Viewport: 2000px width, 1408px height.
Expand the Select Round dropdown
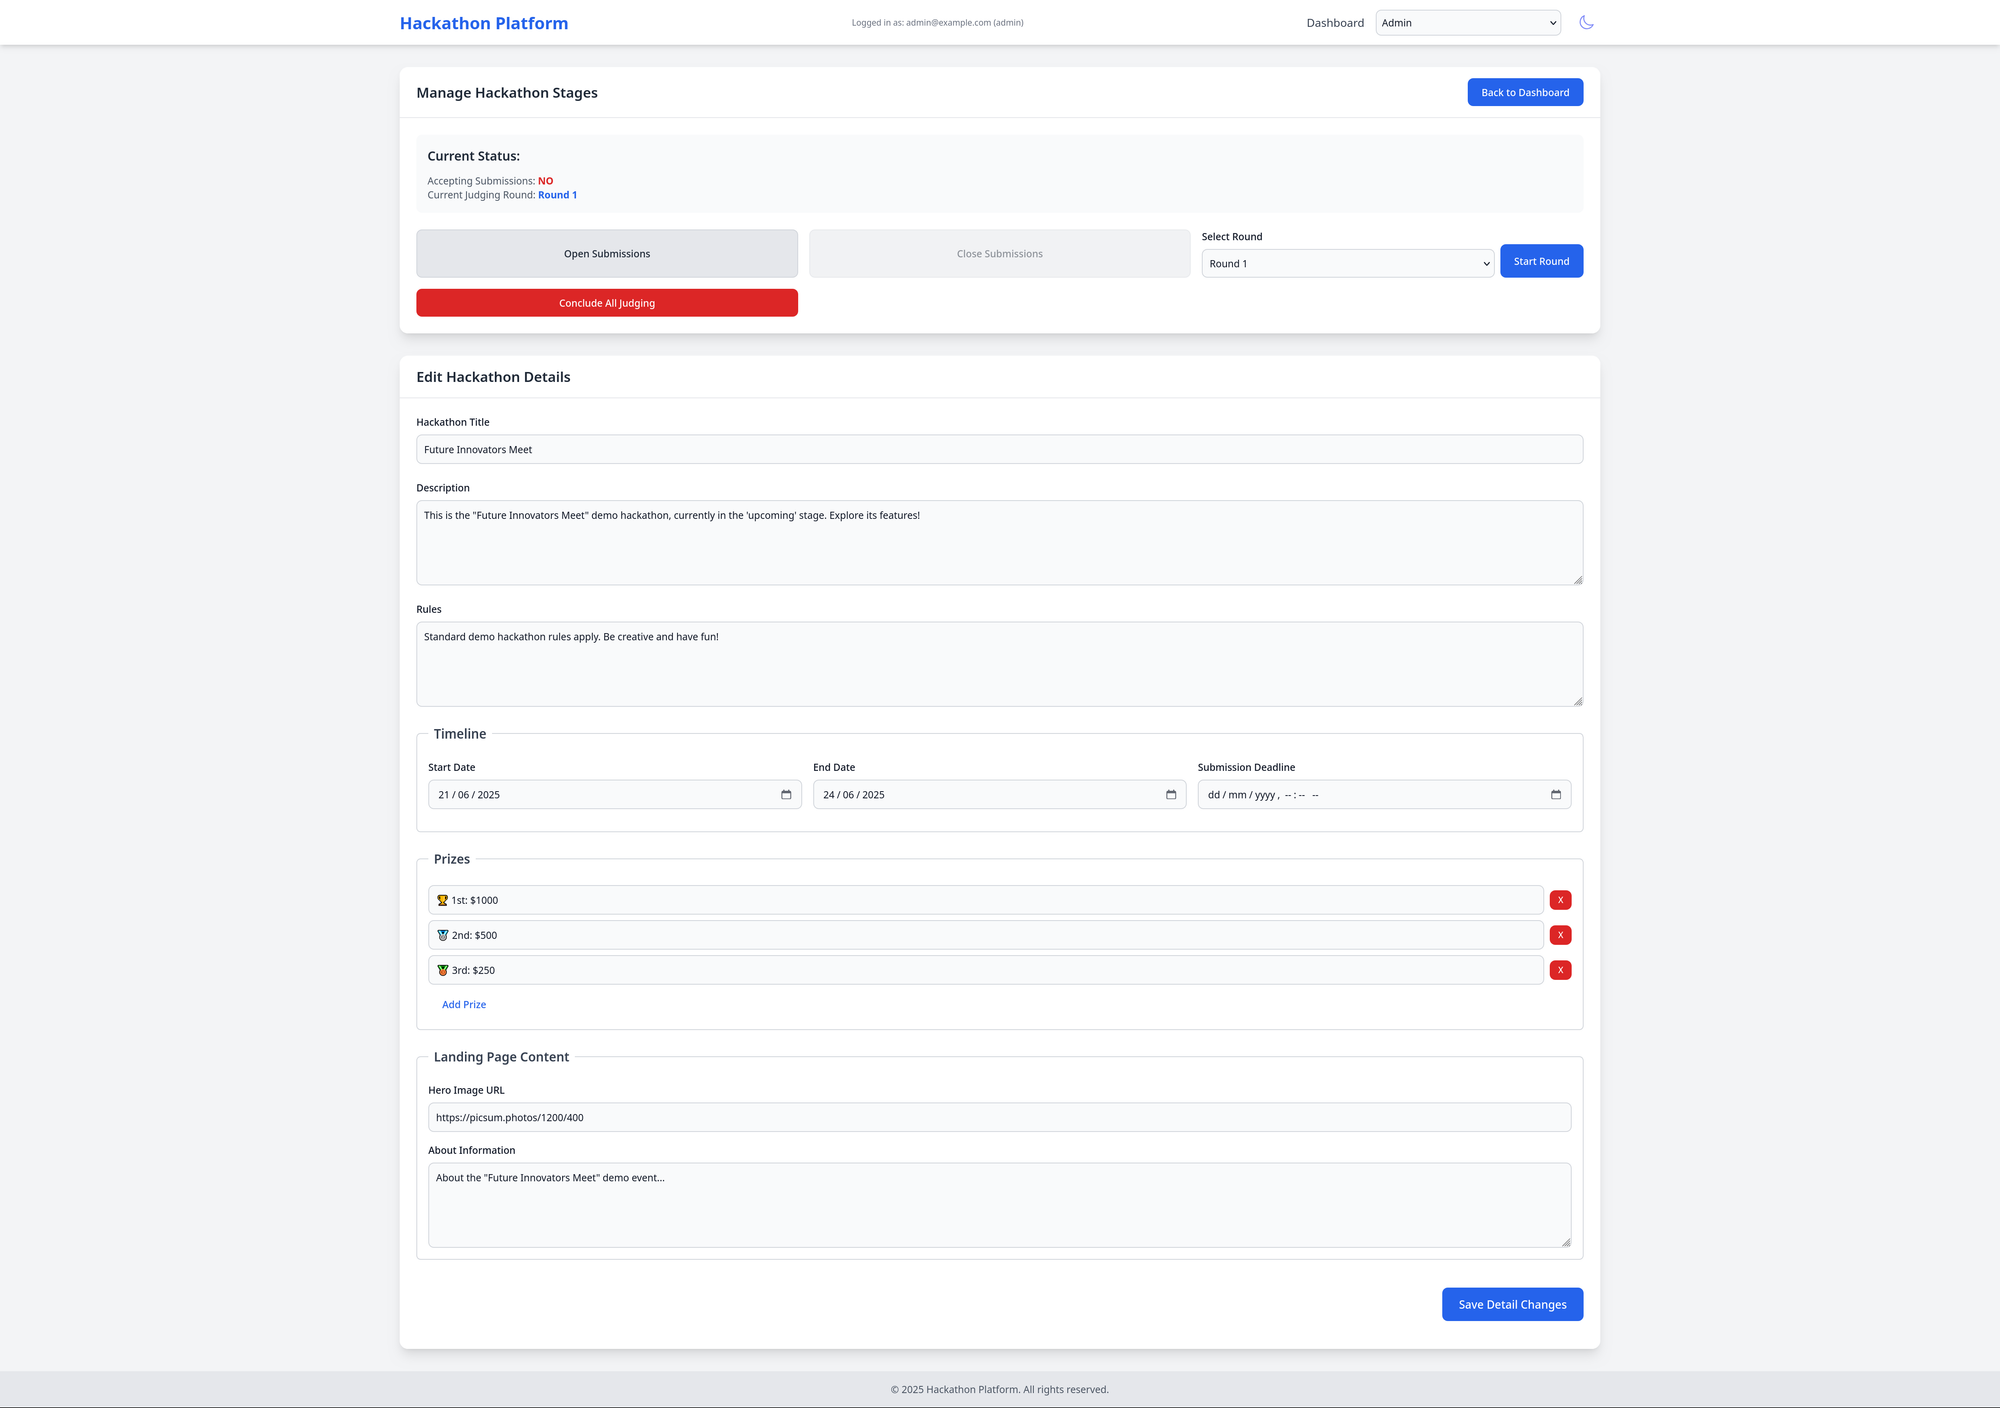click(x=1347, y=264)
